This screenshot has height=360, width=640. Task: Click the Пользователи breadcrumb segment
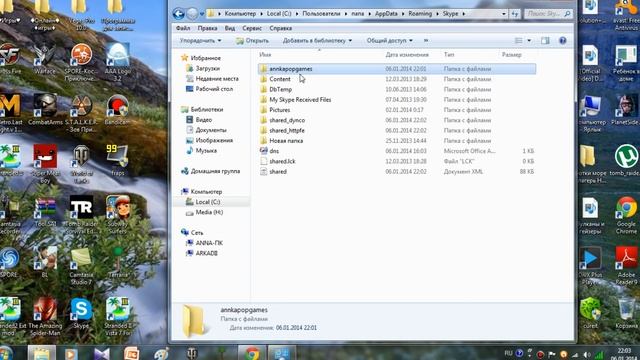click(321, 14)
